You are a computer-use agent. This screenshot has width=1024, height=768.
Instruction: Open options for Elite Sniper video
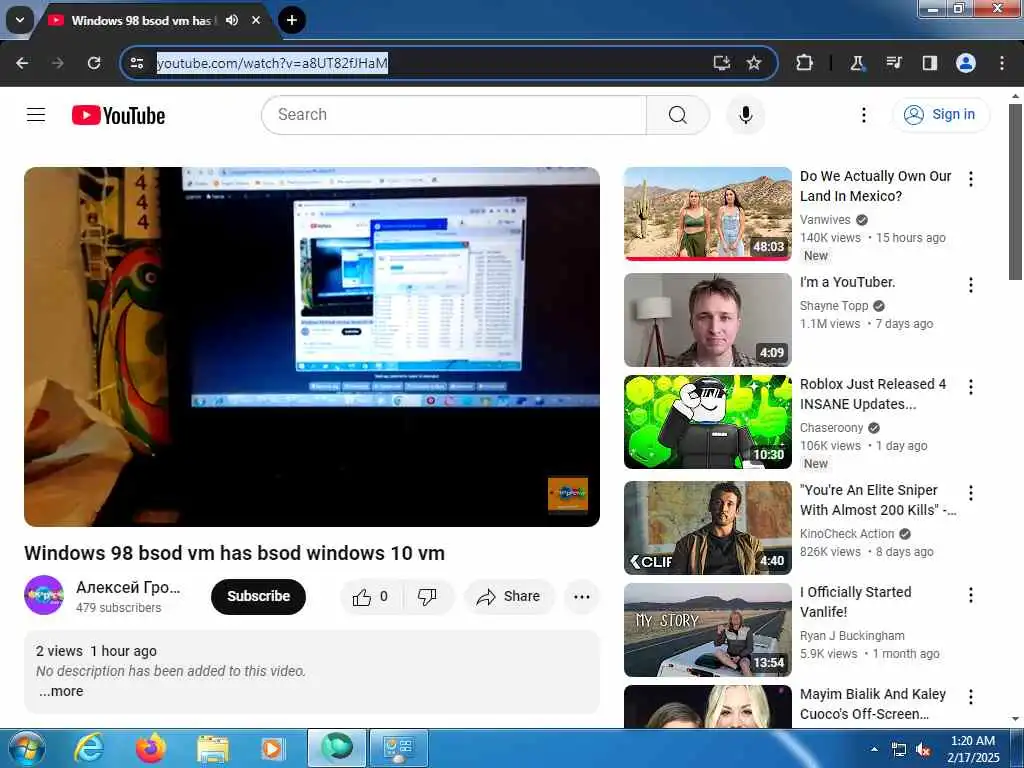pos(971,493)
